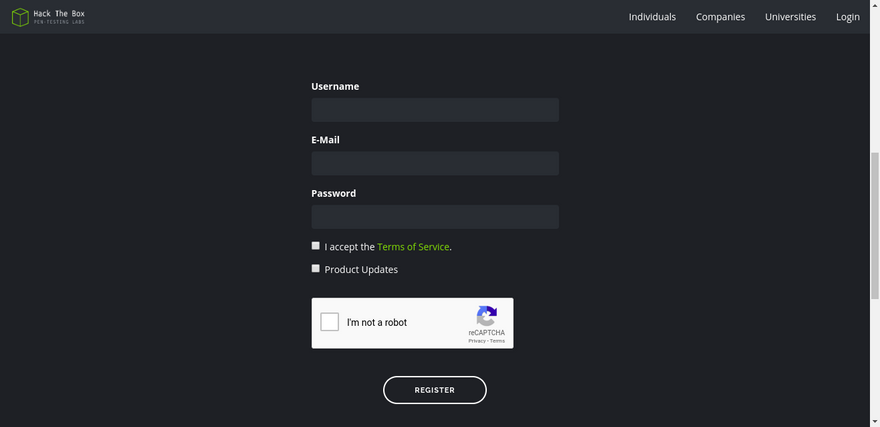Click the scrollbar up arrow
Image resolution: width=880 pixels, height=427 pixels.
pos(875,5)
